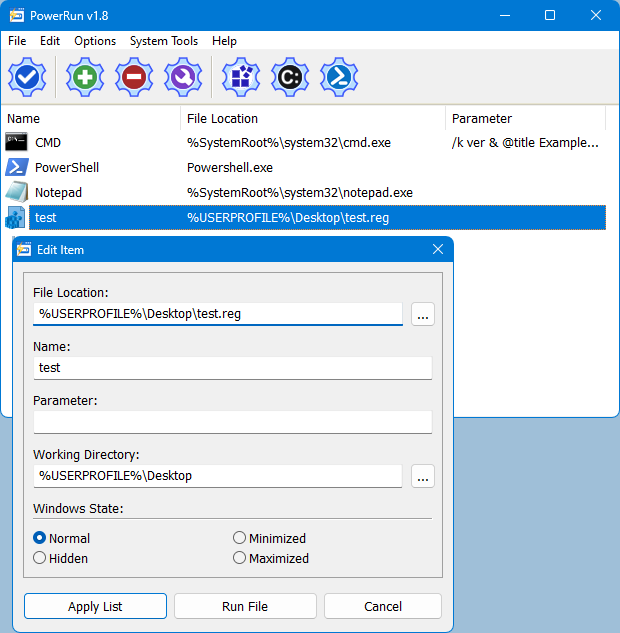Click the blue checkmark run toolbar icon
The height and width of the screenshot is (633, 620).
coord(27,77)
